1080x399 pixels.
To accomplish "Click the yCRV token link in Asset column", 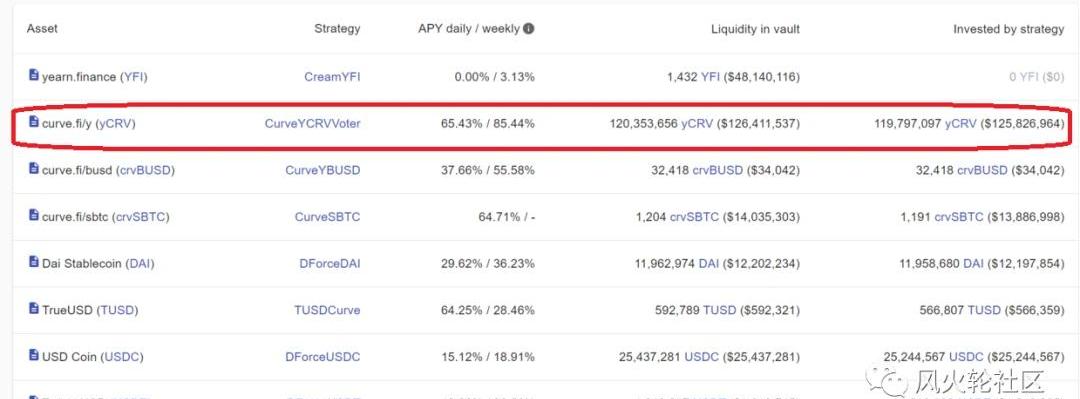I will tap(116, 123).
